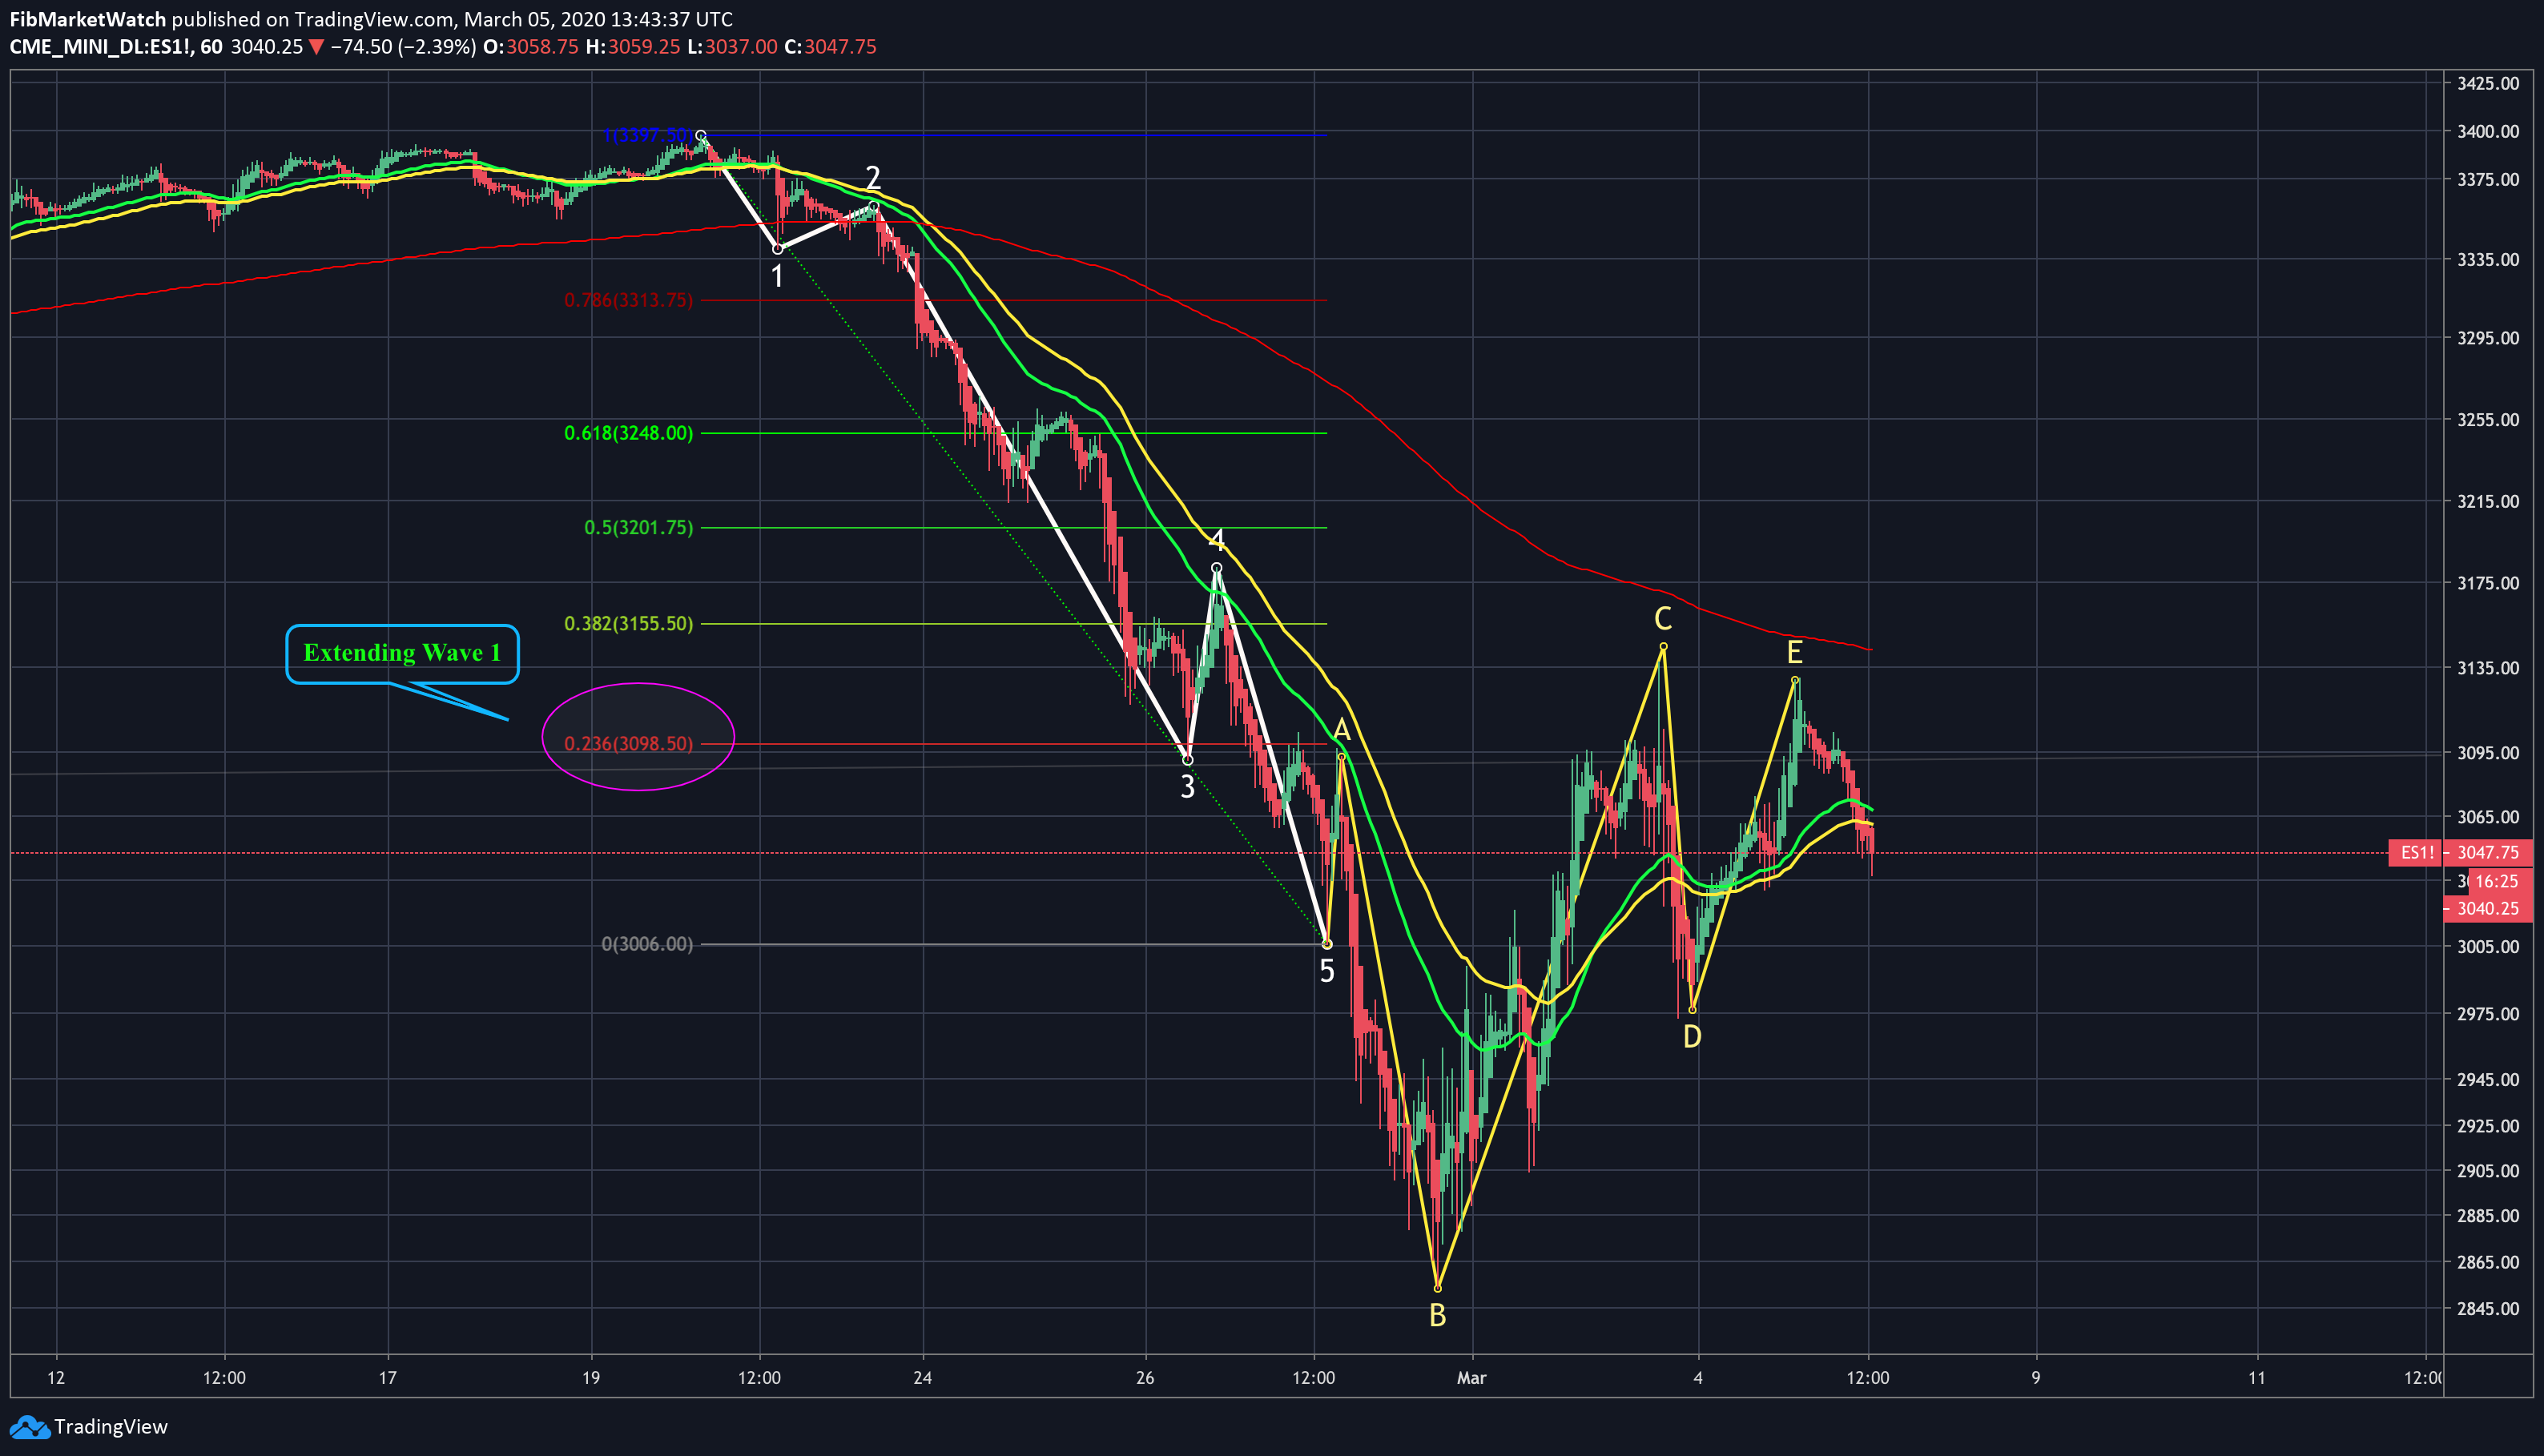This screenshot has width=2544, height=1456.
Task: Click the 3005.00 price axis label
Action: tap(2488, 946)
